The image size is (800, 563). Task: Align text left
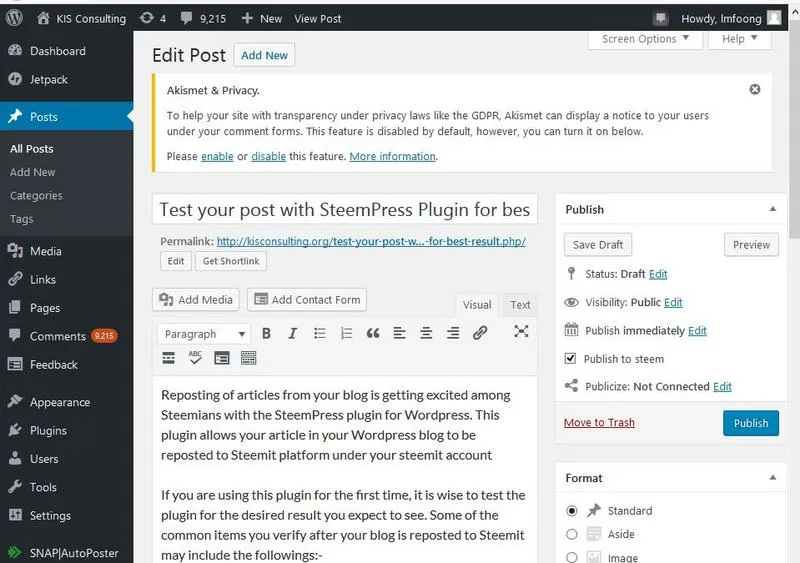399,333
